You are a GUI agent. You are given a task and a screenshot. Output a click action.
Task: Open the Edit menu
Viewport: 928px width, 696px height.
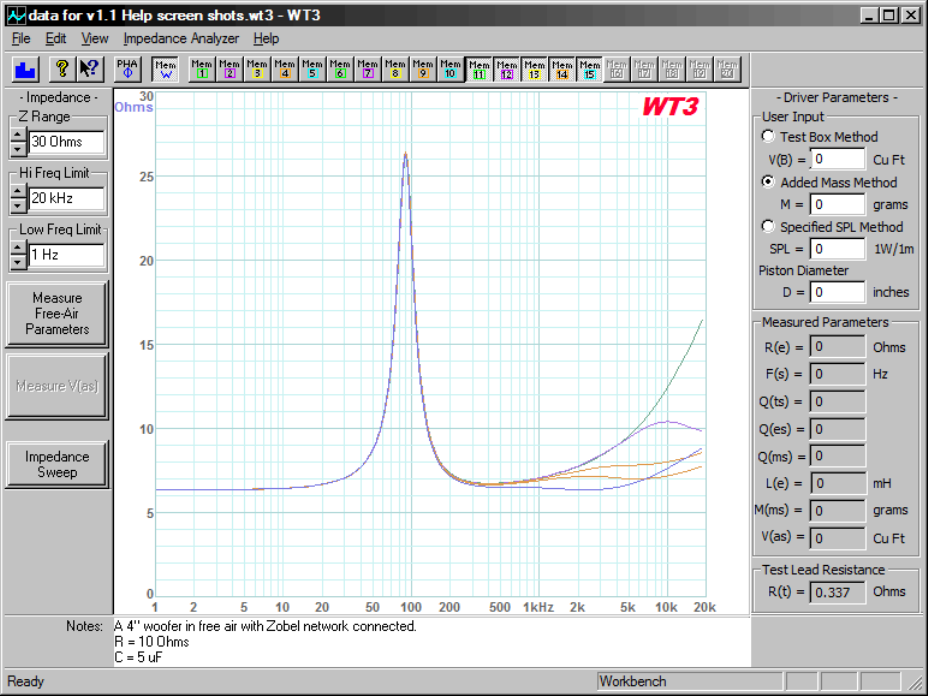(x=55, y=39)
